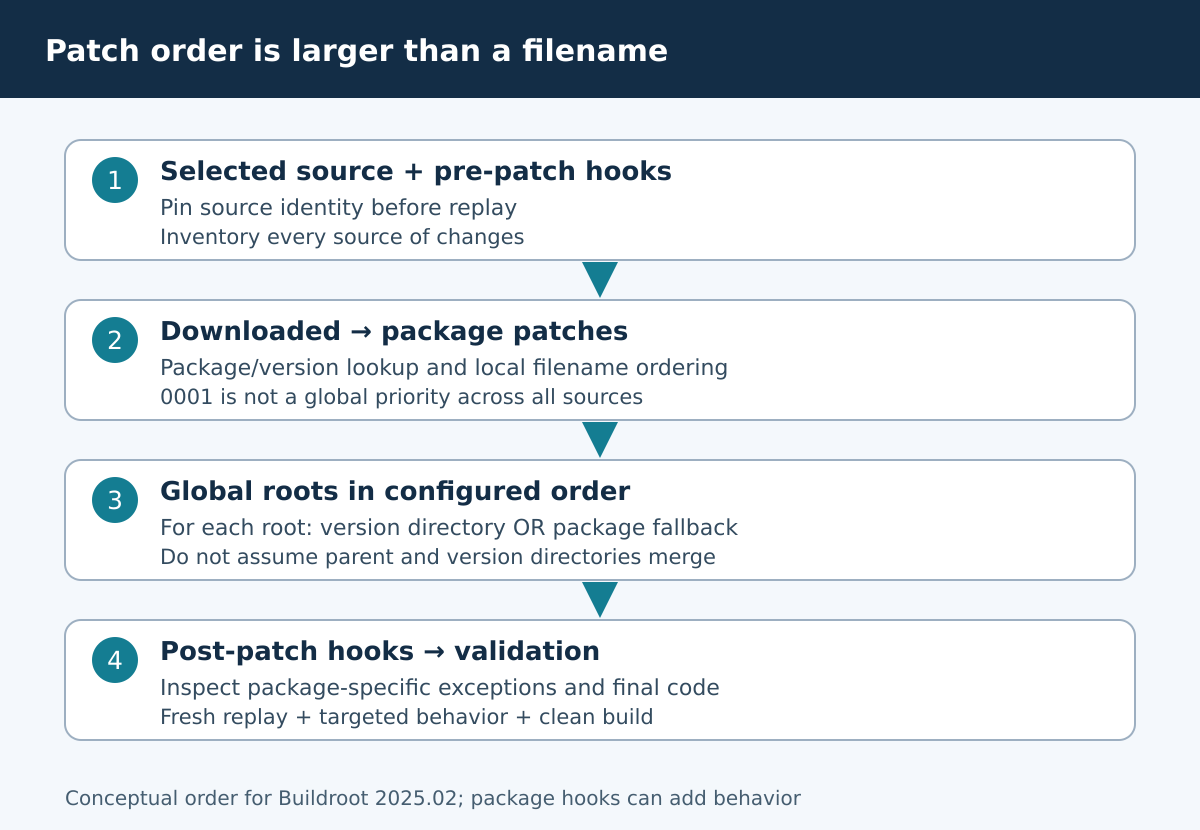Click the text "Inventory every source of changes"
This screenshot has height=830, width=1200.
coord(342,237)
